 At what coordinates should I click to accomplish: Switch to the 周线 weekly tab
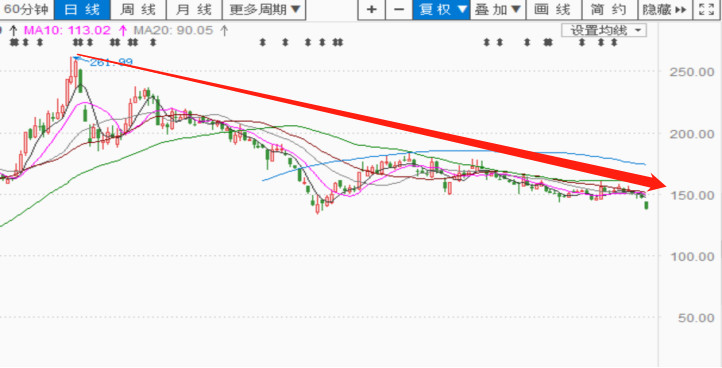pyautogui.click(x=138, y=9)
